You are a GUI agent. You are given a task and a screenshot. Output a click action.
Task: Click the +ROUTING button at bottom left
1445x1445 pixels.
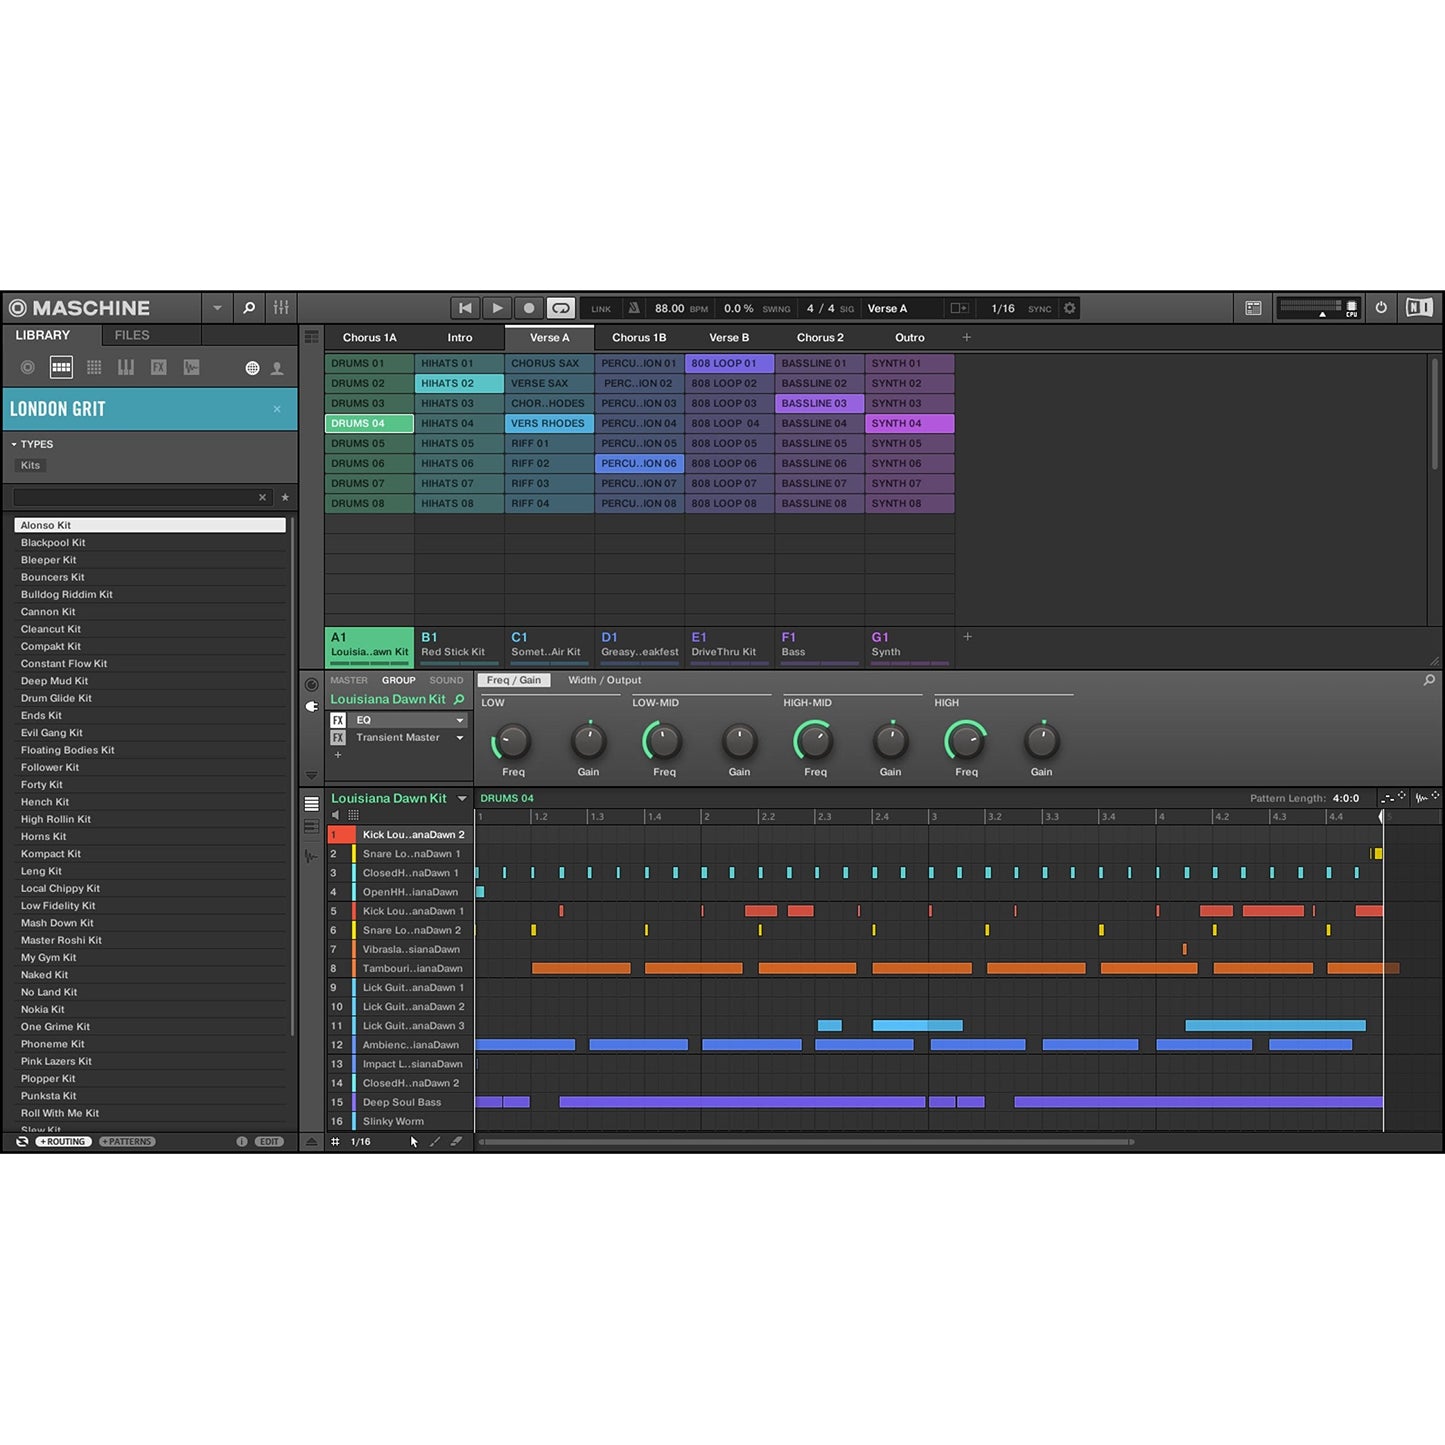point(63,1141)
